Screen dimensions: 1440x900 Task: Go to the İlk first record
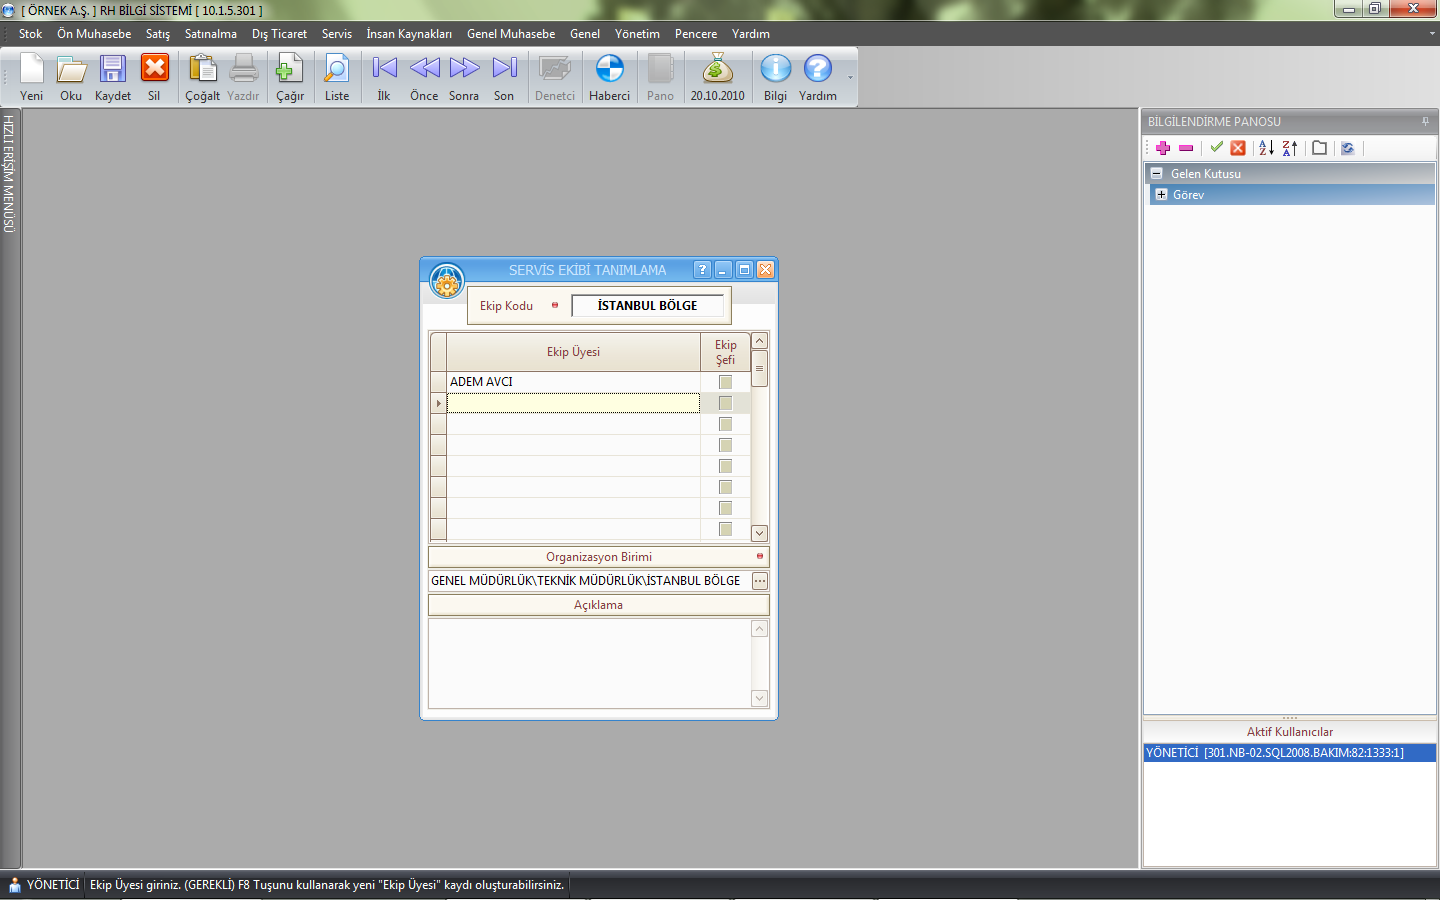(384, 70)
